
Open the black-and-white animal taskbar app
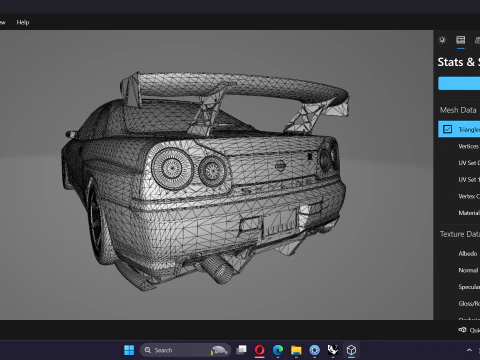click(x=333, y=350)
